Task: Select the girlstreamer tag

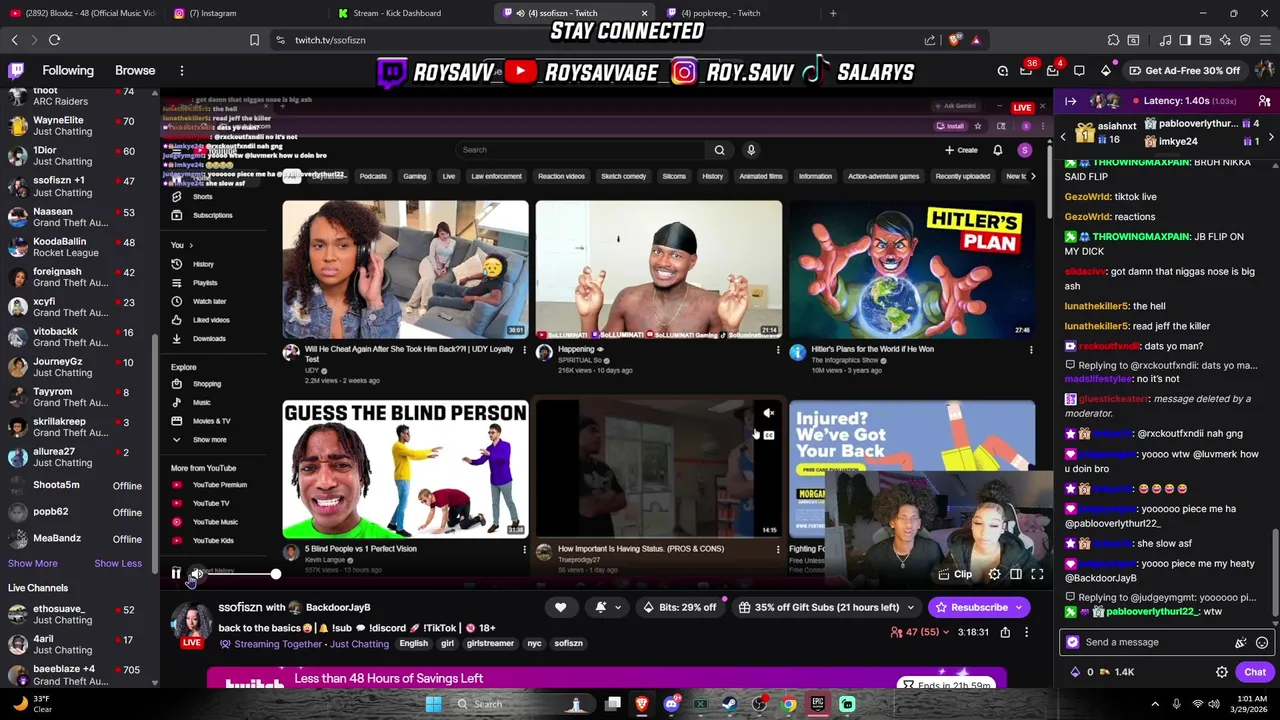Action: coord(490,644)
